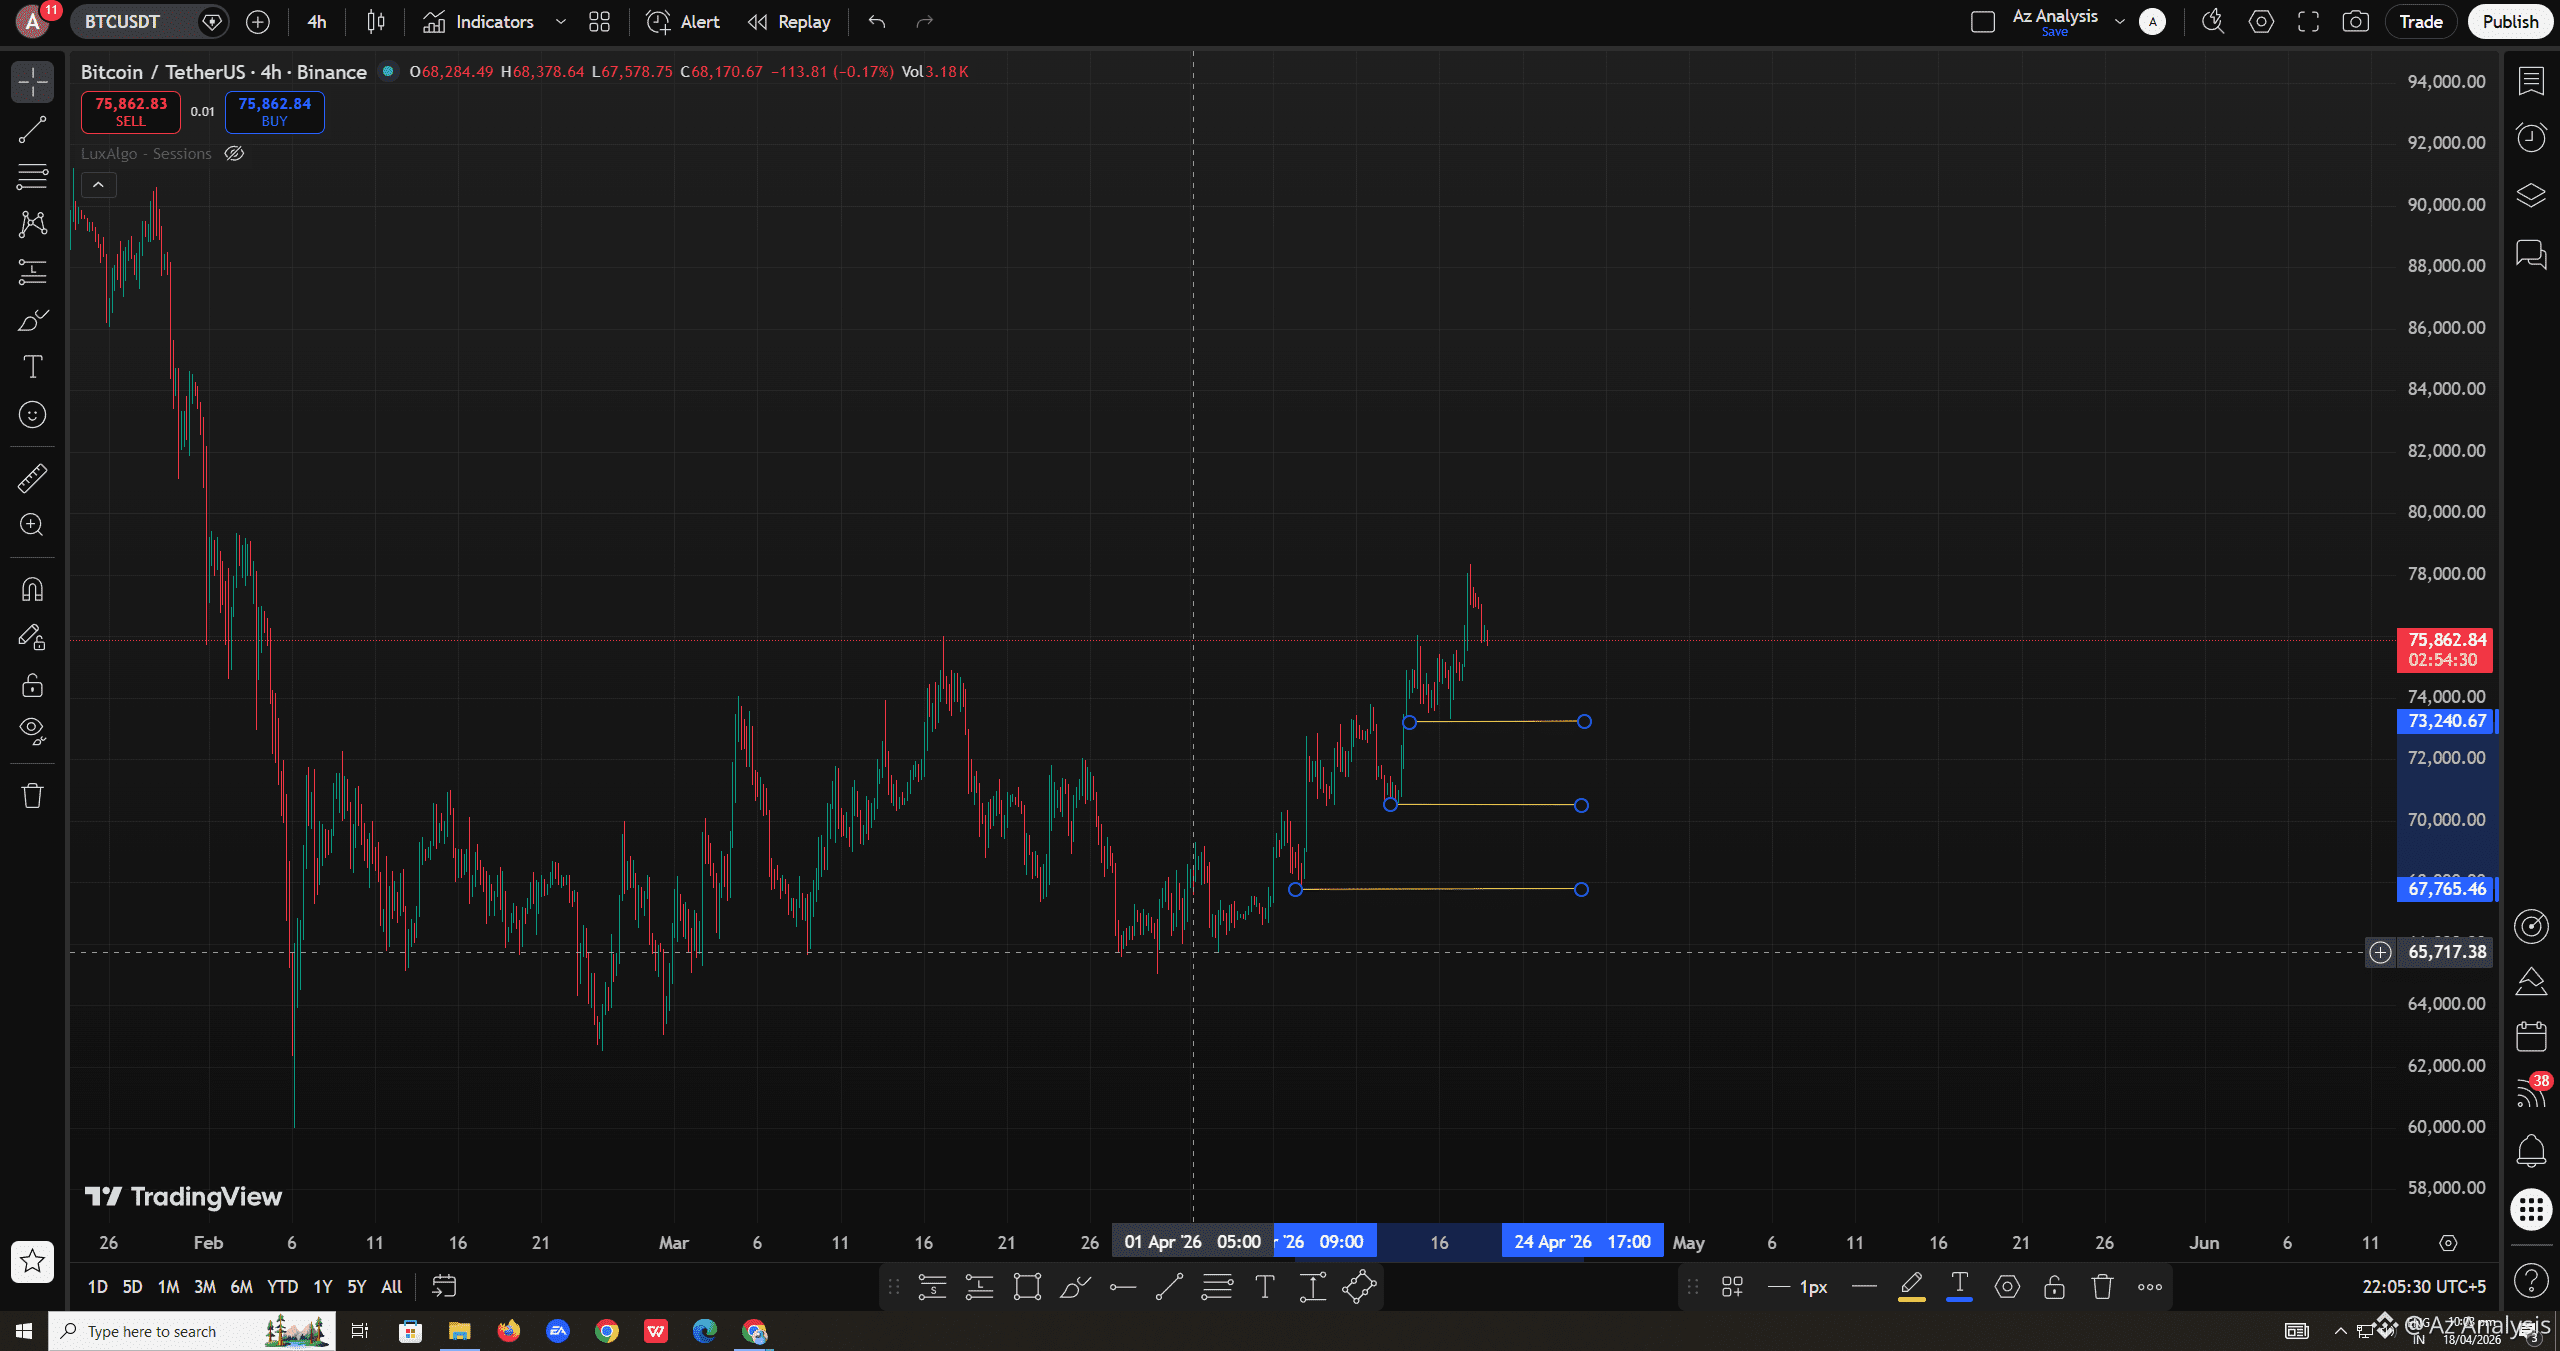Select the text tool in left sidebar

click(x=32, y=367)
